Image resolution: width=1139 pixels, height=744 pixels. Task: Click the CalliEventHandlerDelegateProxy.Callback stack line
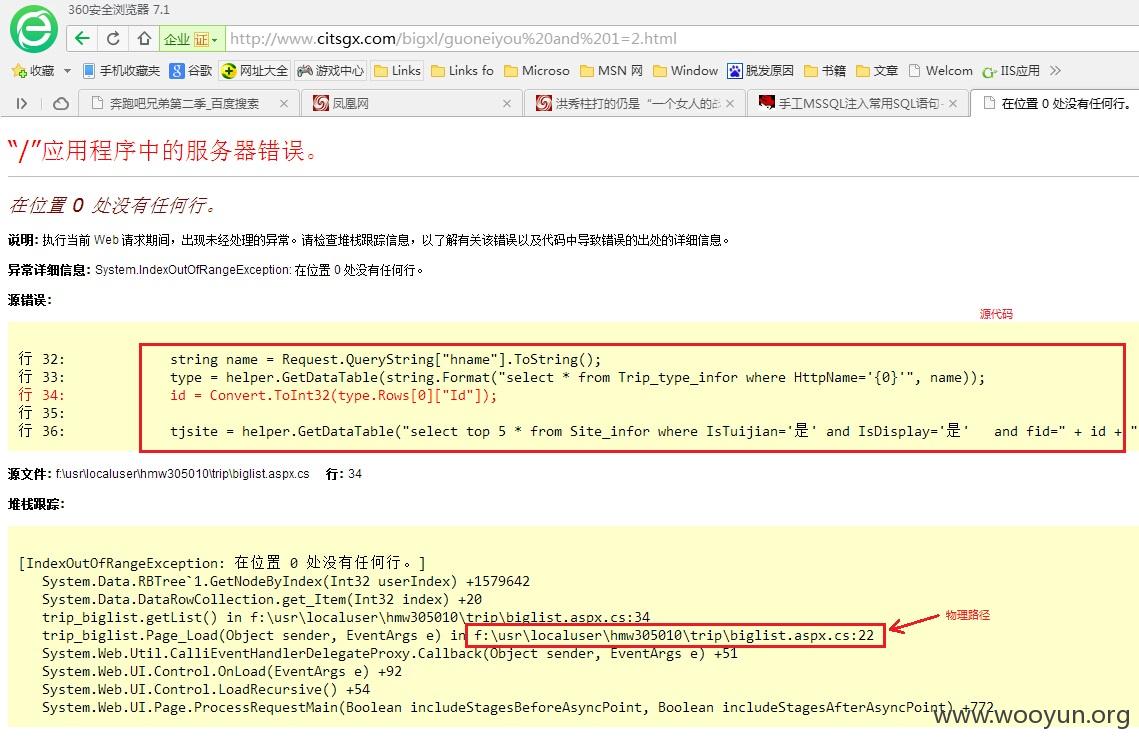389,653
